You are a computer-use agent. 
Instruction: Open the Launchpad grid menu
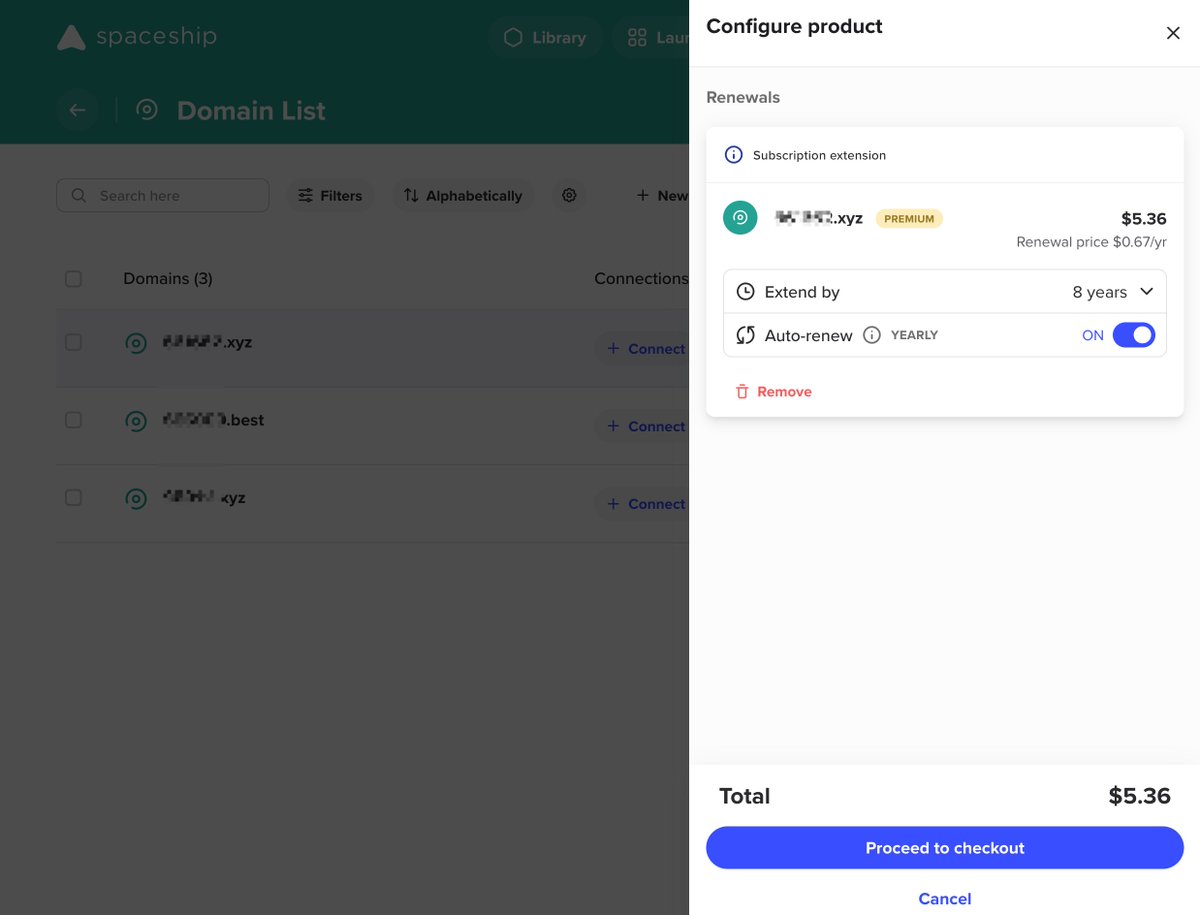pyautogui.click(x=651, y=38)
